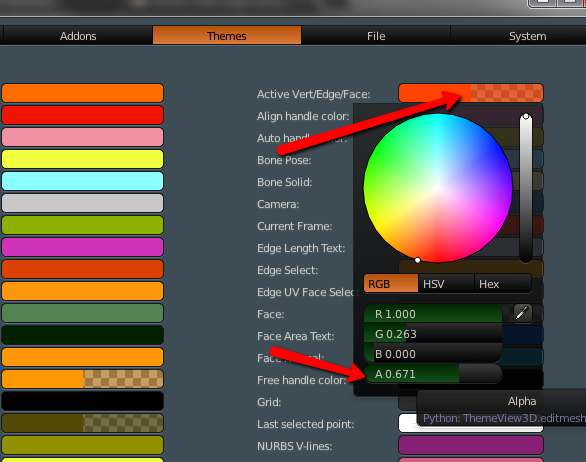The height and width of the screenshot is (462, 586).
Task: Click the white handle atop the brightness bar
Action: (x=526, y=117)
